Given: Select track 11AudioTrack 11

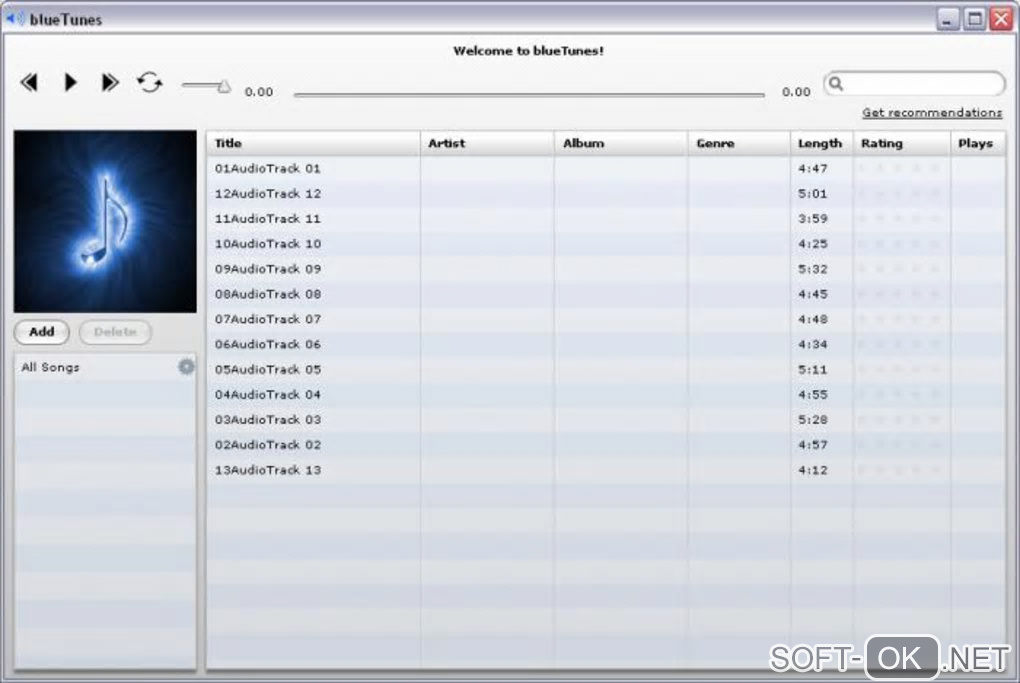Looking at the screenshot, I should 606,219.
